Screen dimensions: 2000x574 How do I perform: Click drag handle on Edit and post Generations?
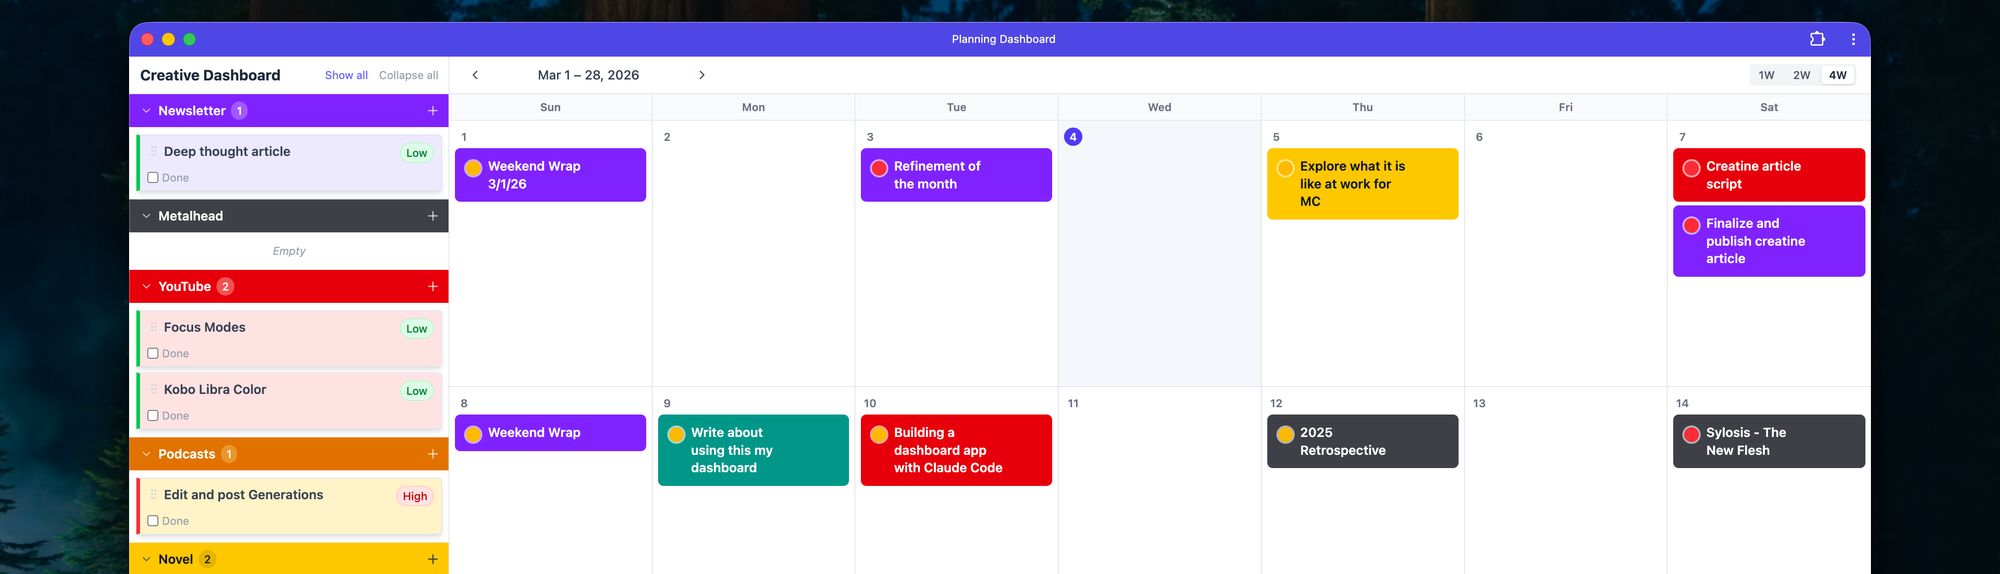153,495
